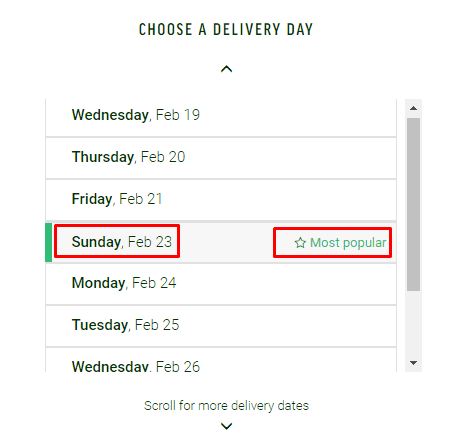Click 'Scroll for more delivery dates' text
Screen dimensions: 457x437
point(226,406)
